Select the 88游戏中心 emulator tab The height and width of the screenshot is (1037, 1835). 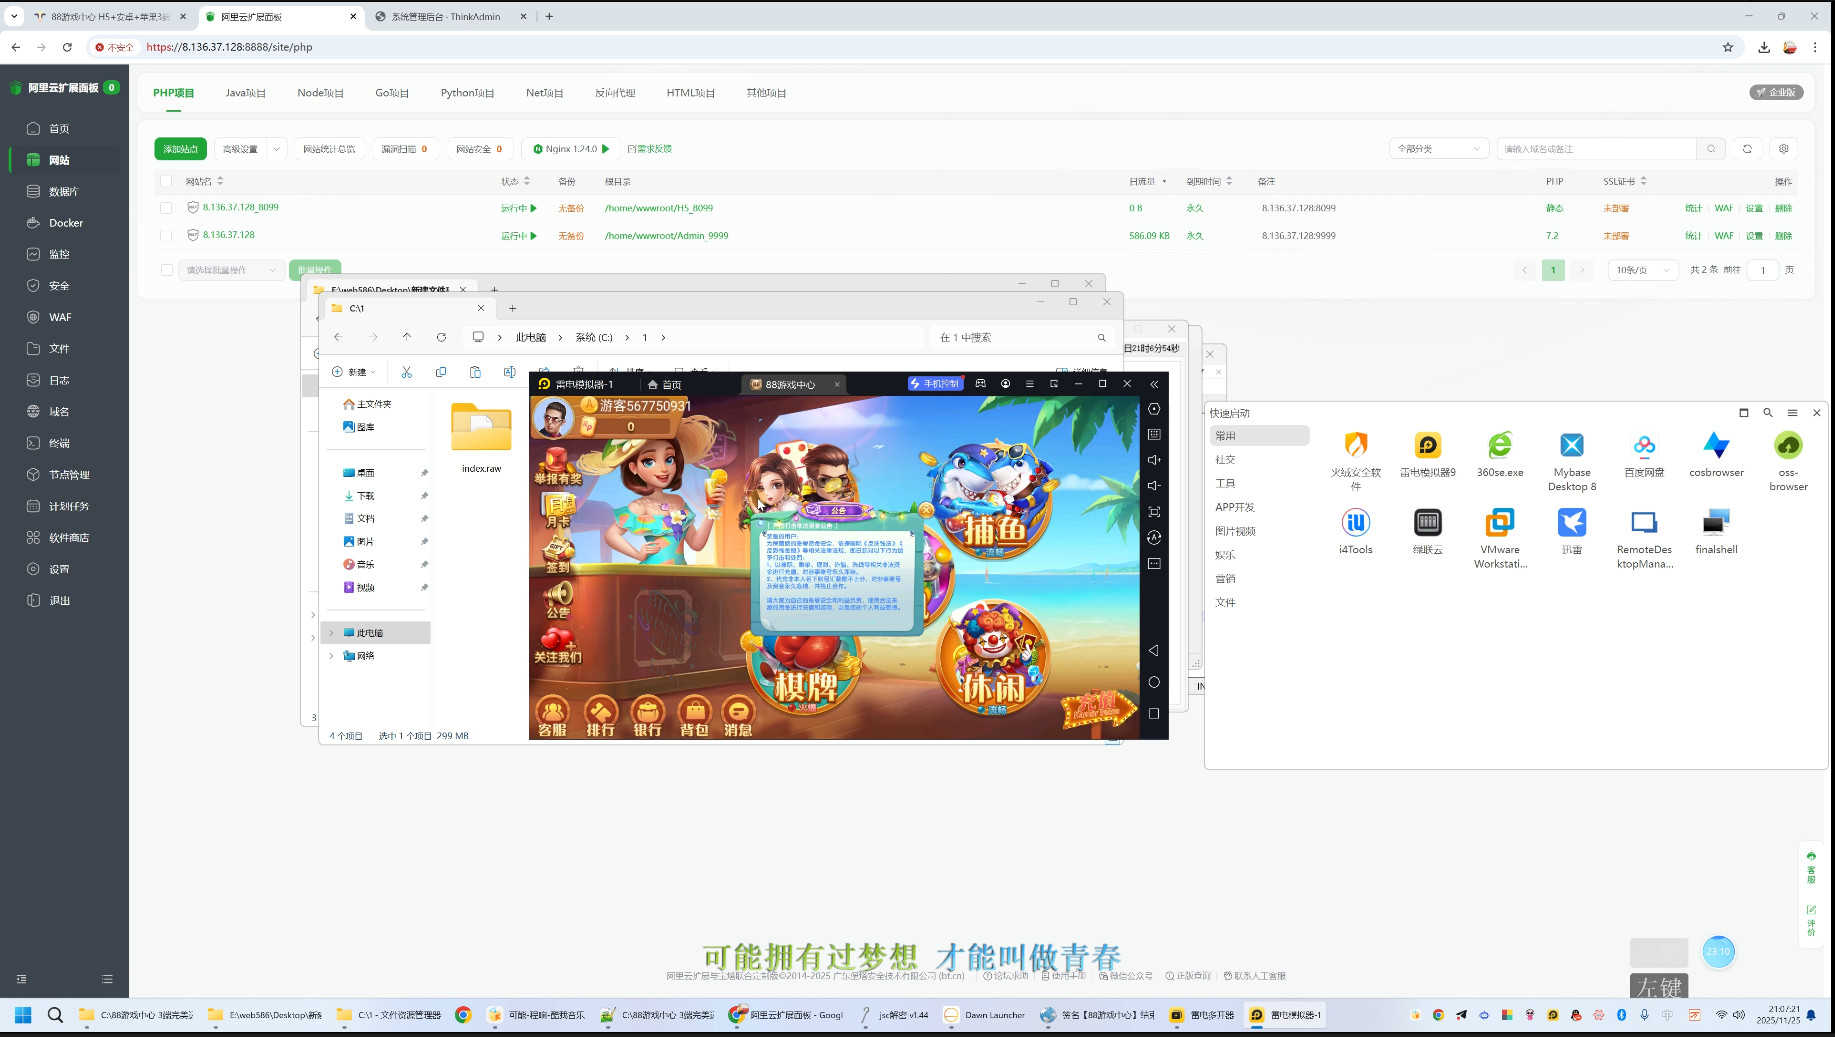click(790, 384)
